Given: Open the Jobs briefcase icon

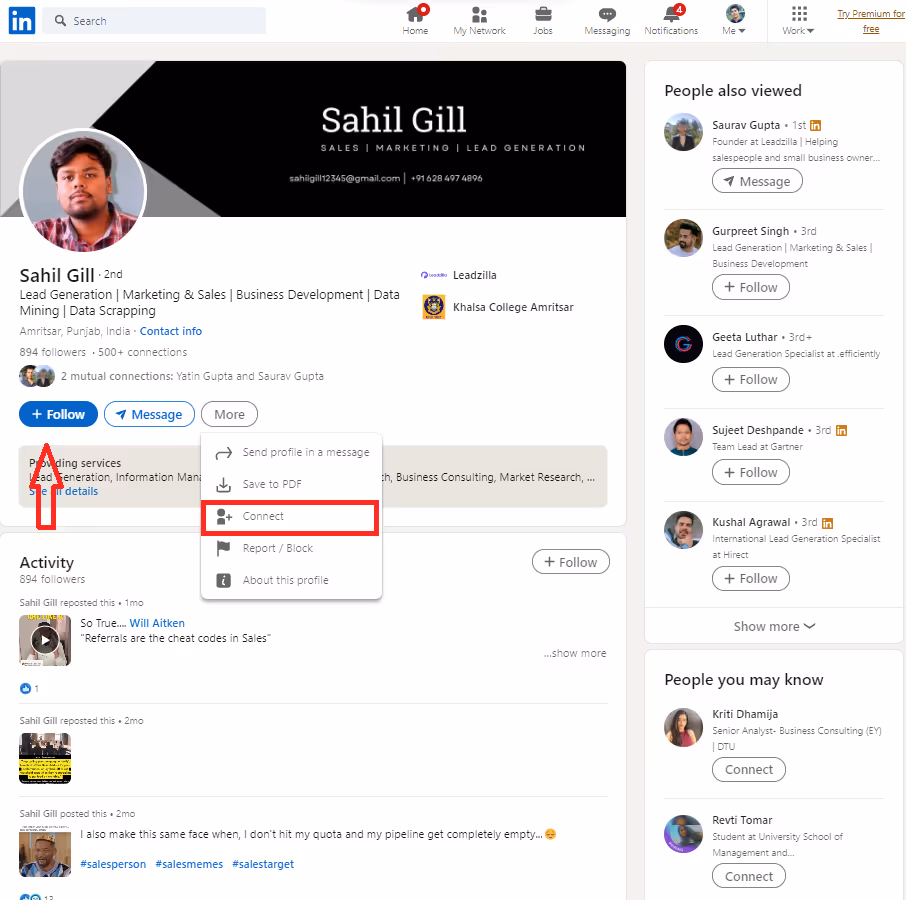Looking at the screenshot, I should [543, 21].
